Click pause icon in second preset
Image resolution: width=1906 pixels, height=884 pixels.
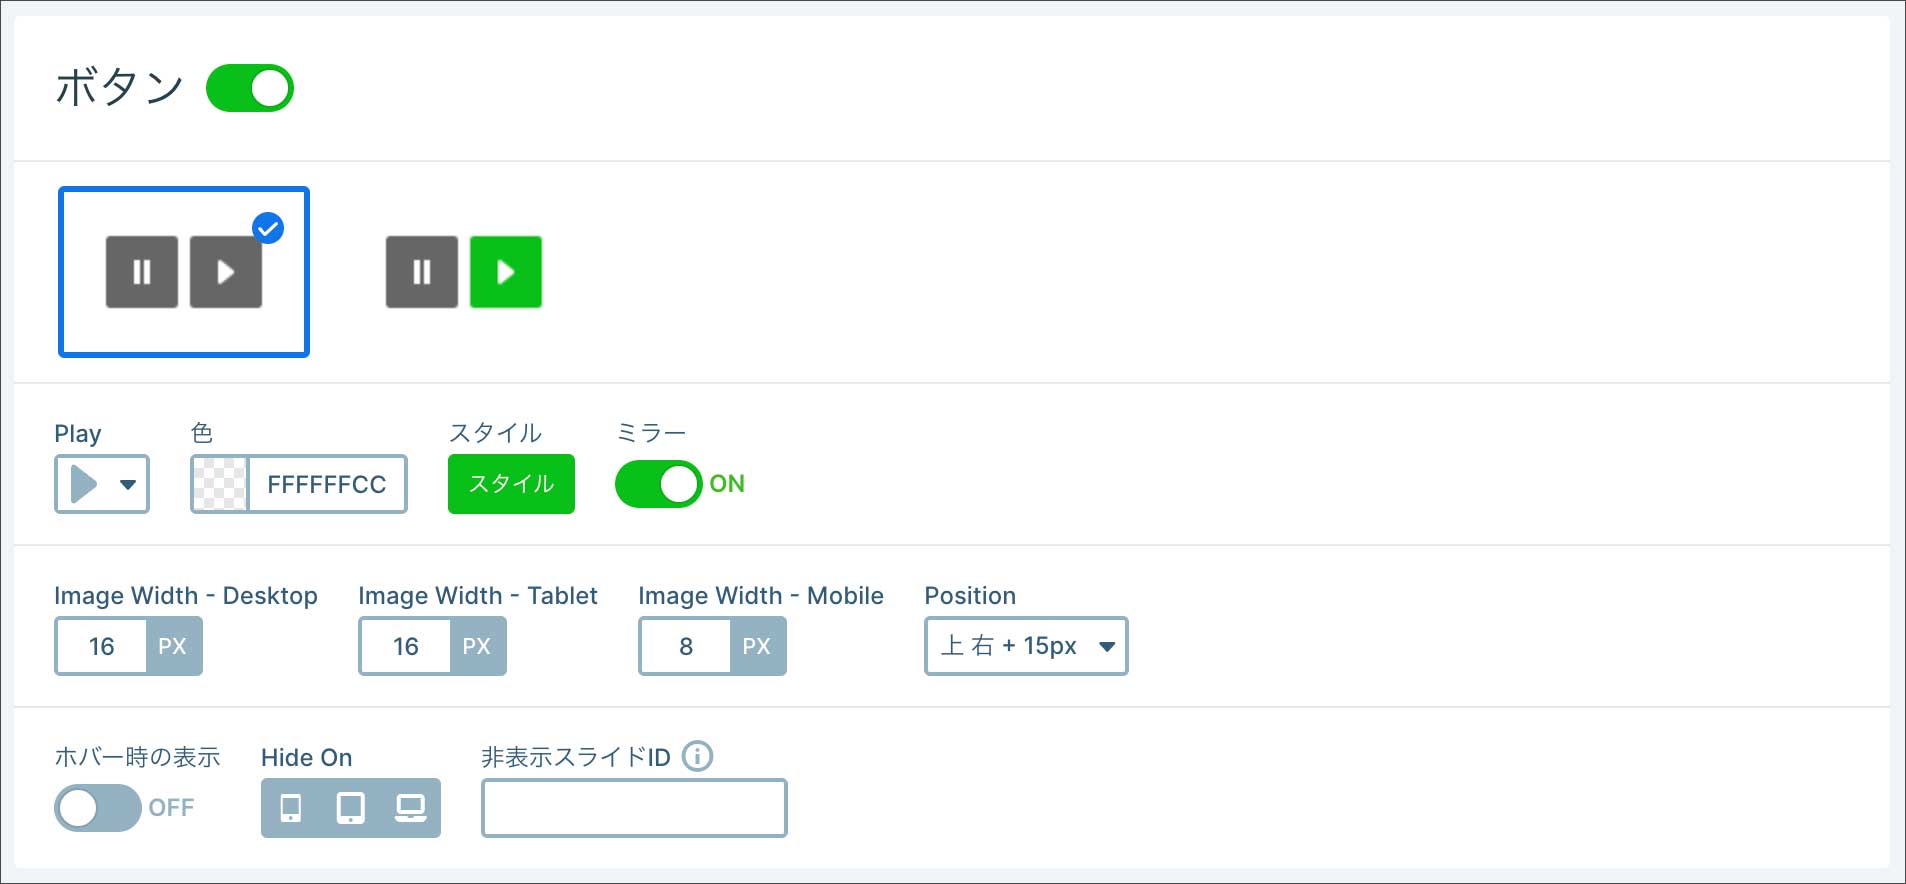(x=422, y=272)
